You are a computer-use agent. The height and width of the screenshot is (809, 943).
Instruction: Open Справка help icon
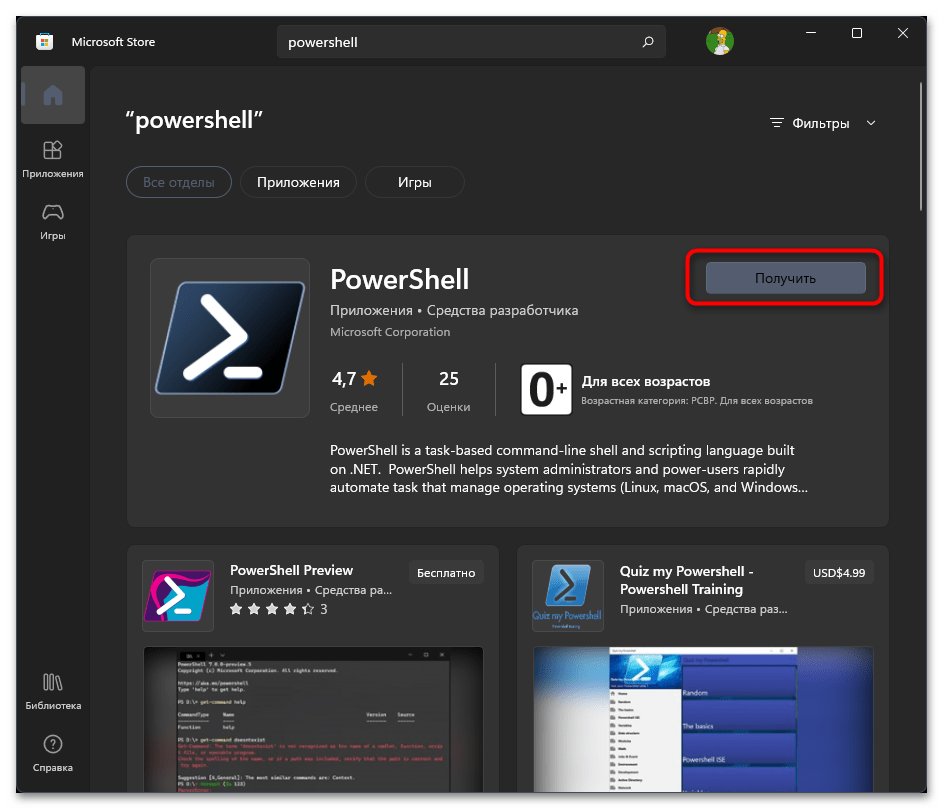point(52,753)
